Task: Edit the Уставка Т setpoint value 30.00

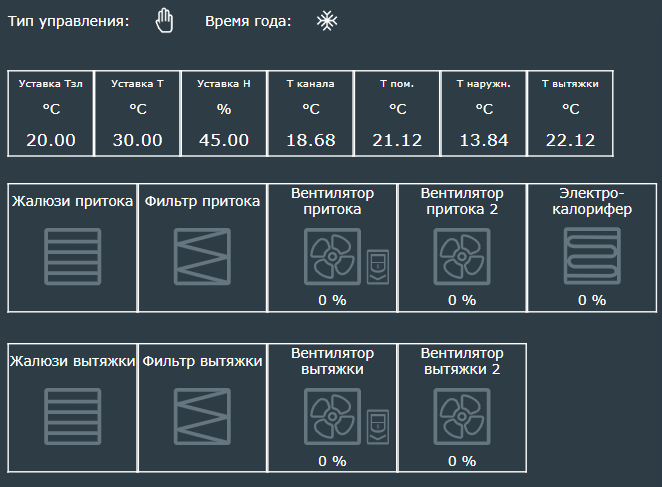Action: 137,140
